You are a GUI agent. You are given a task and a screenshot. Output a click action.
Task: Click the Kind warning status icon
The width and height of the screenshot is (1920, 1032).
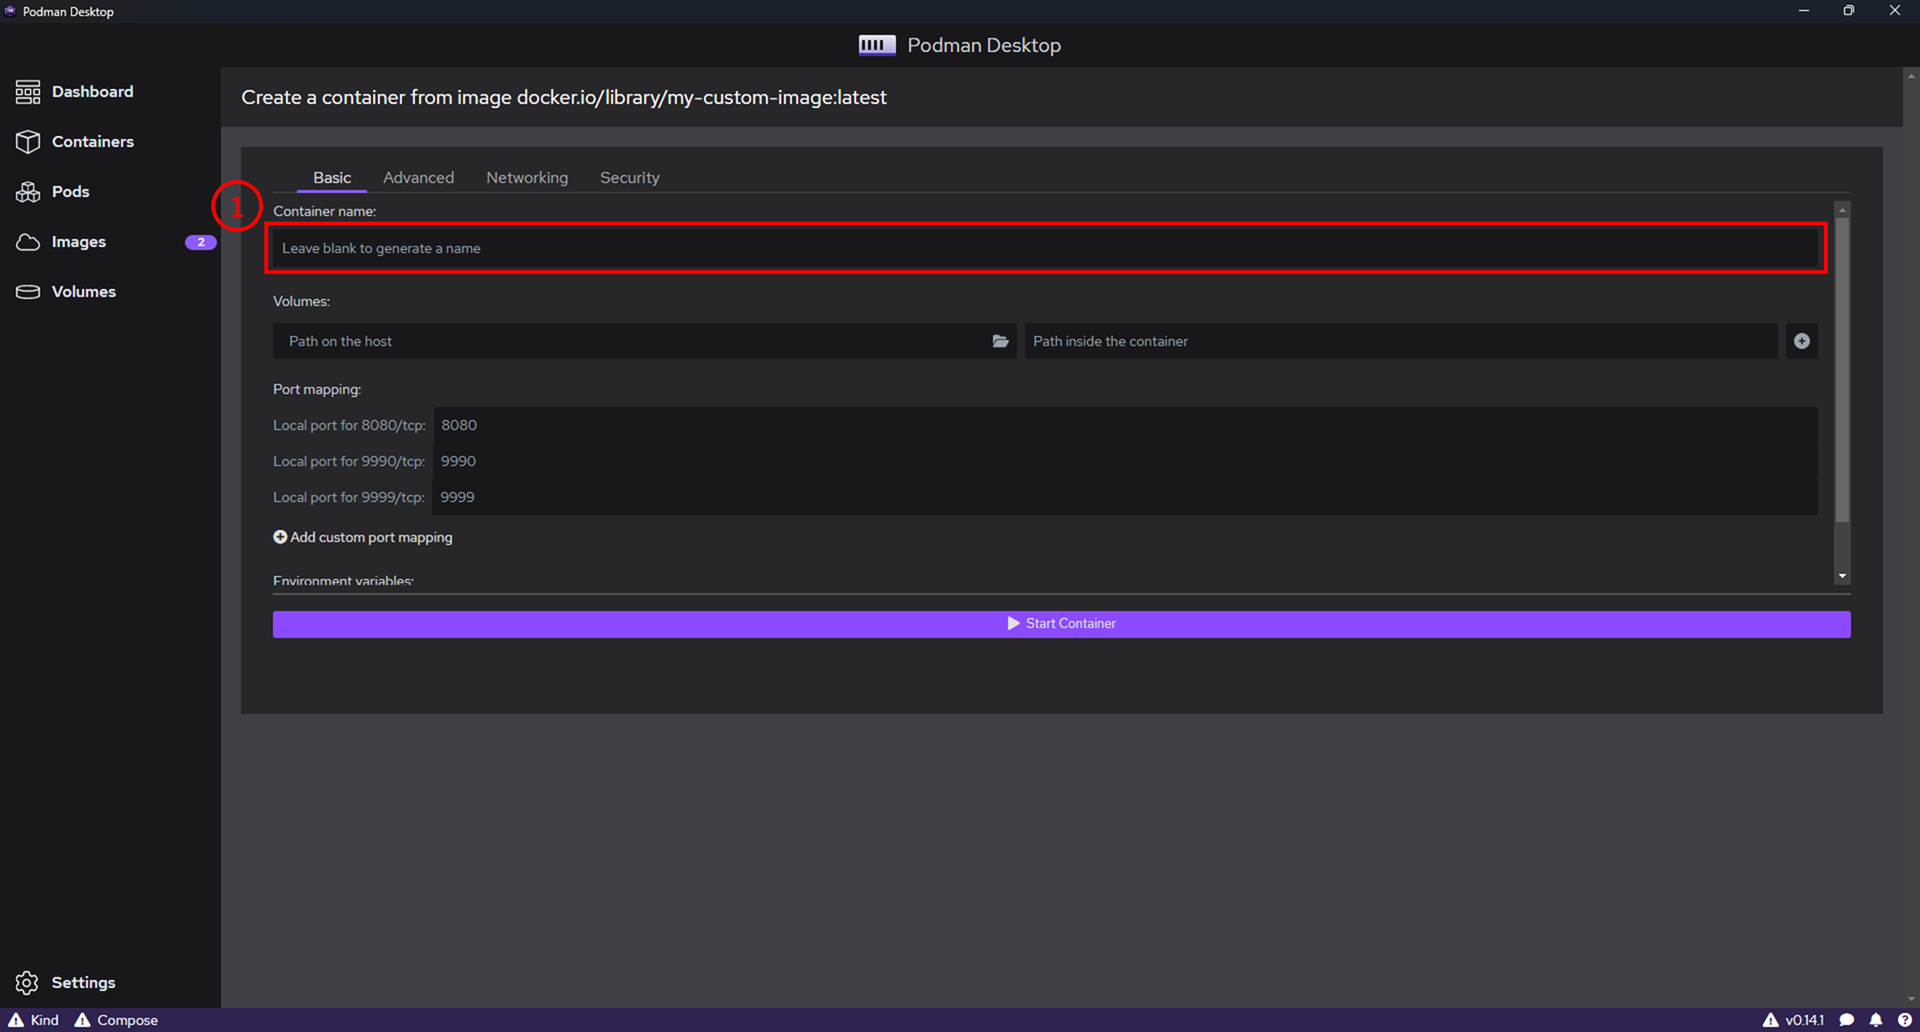(16, 1020)
